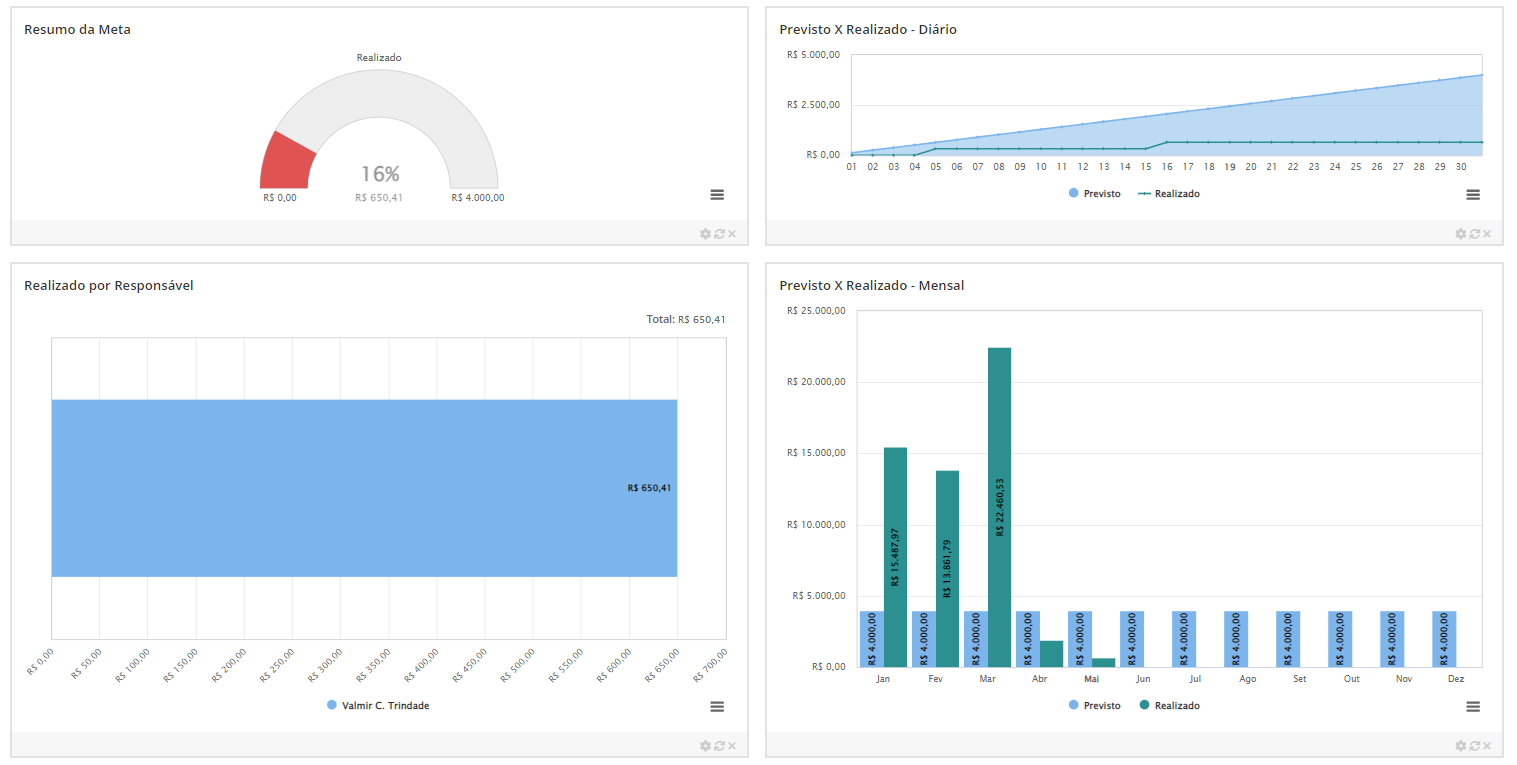Toggle Realizado series in the Mensal chart legend
This screenshot has height=765, width=1517.
point(1169,706)
